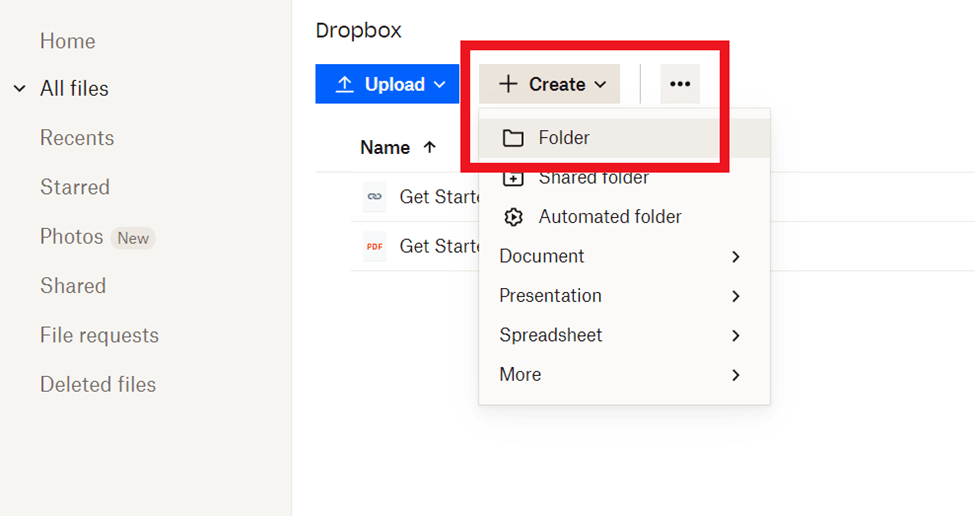The height and width of the screenshot is (516, 975).
Task: Click the Dropbox breadcrumb title
Action: [358, 30]
